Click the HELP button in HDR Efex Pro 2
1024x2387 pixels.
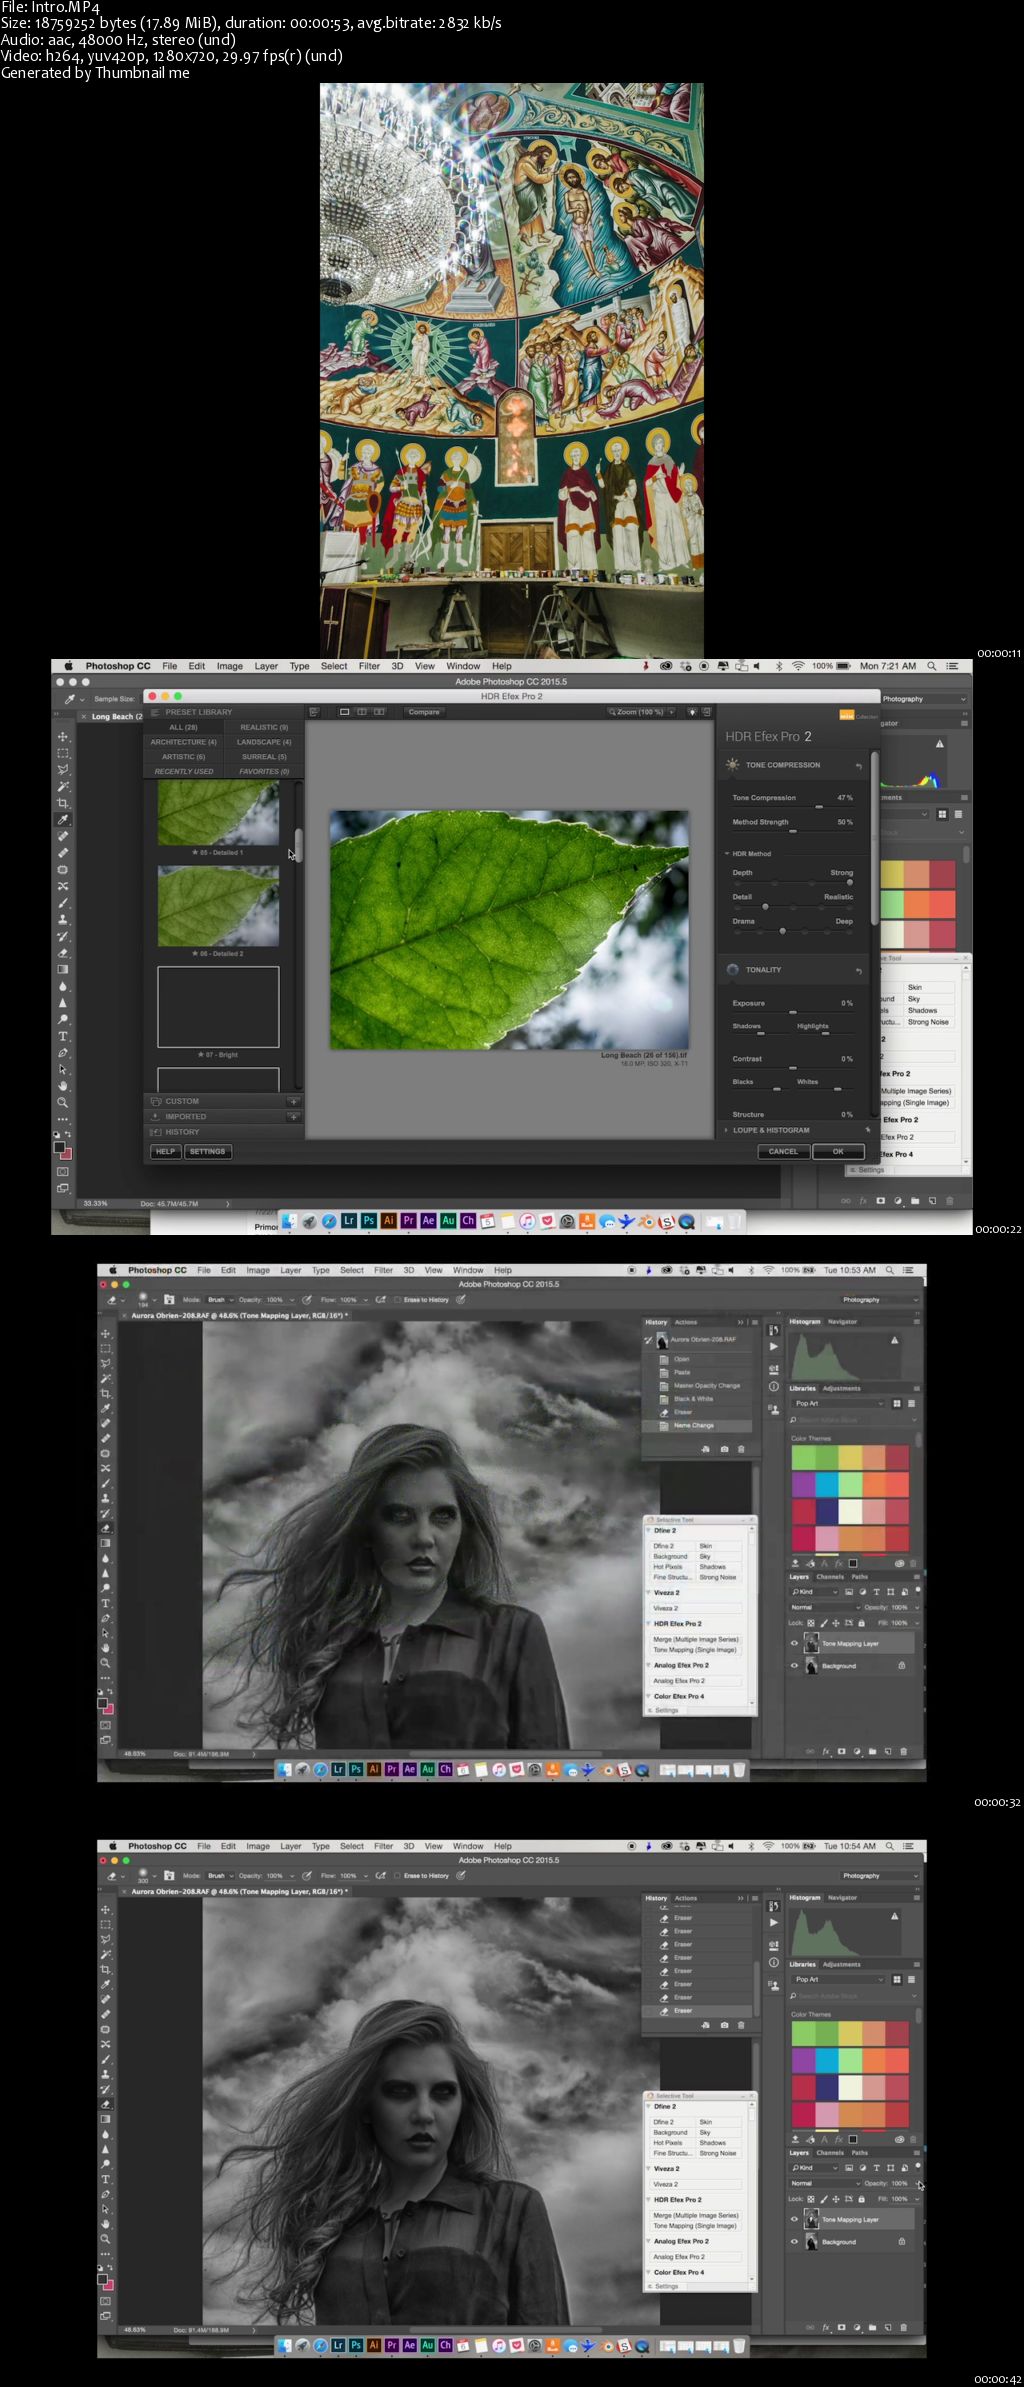165,1152
